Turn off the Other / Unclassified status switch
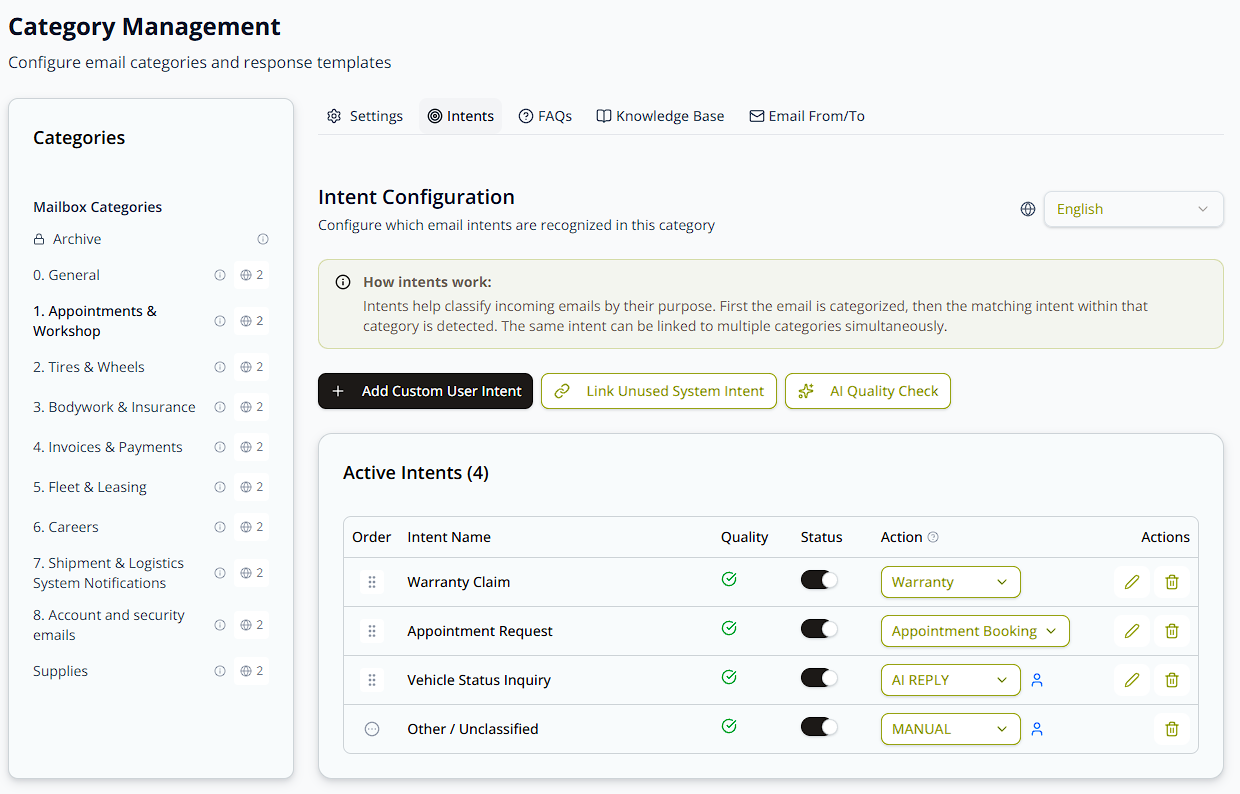Viewport: 1240px width, 794px height. point(819,727)
